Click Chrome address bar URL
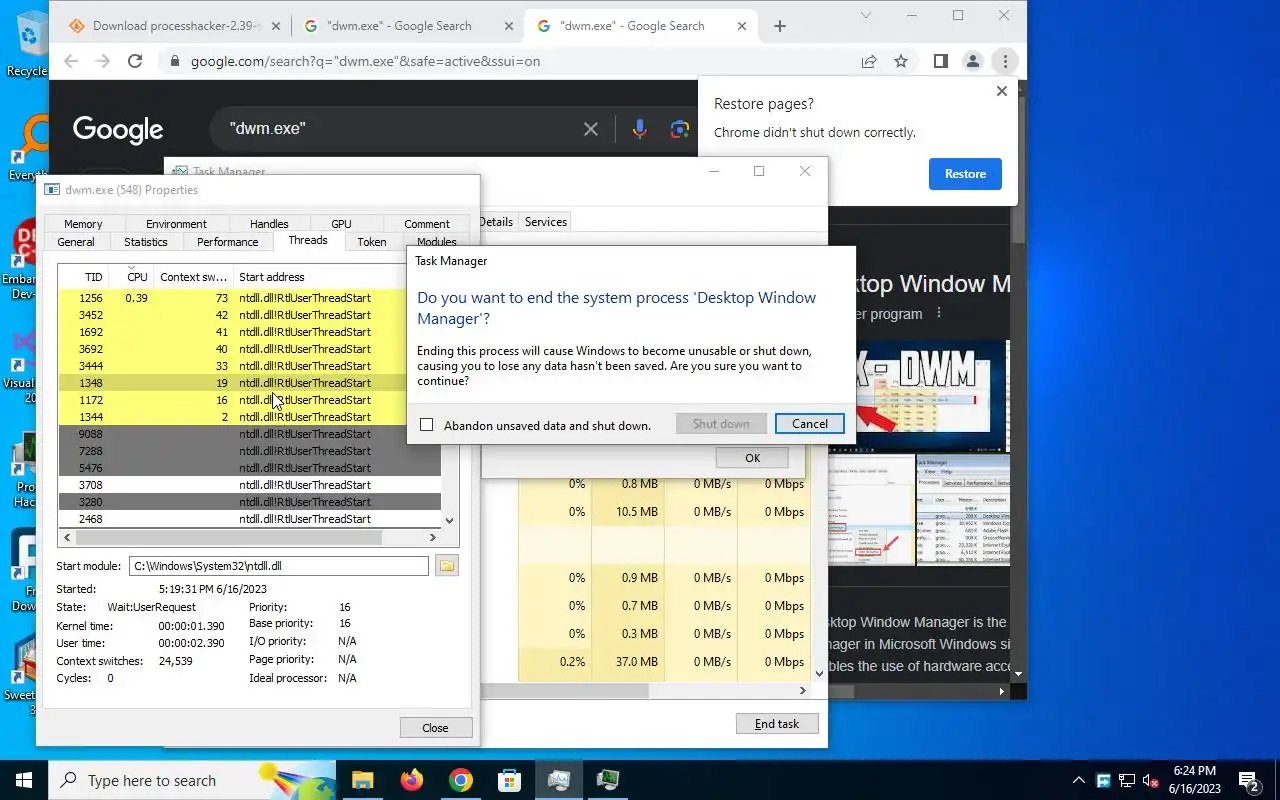 [365, 61]
